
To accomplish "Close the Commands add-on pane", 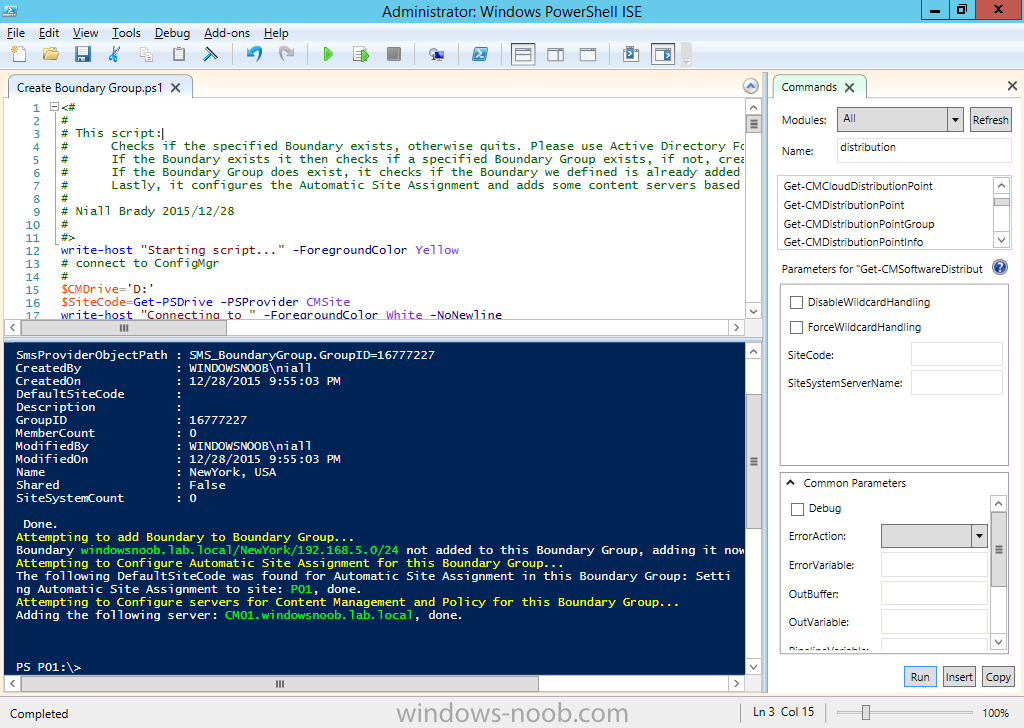I will [x=1012, y=86].
